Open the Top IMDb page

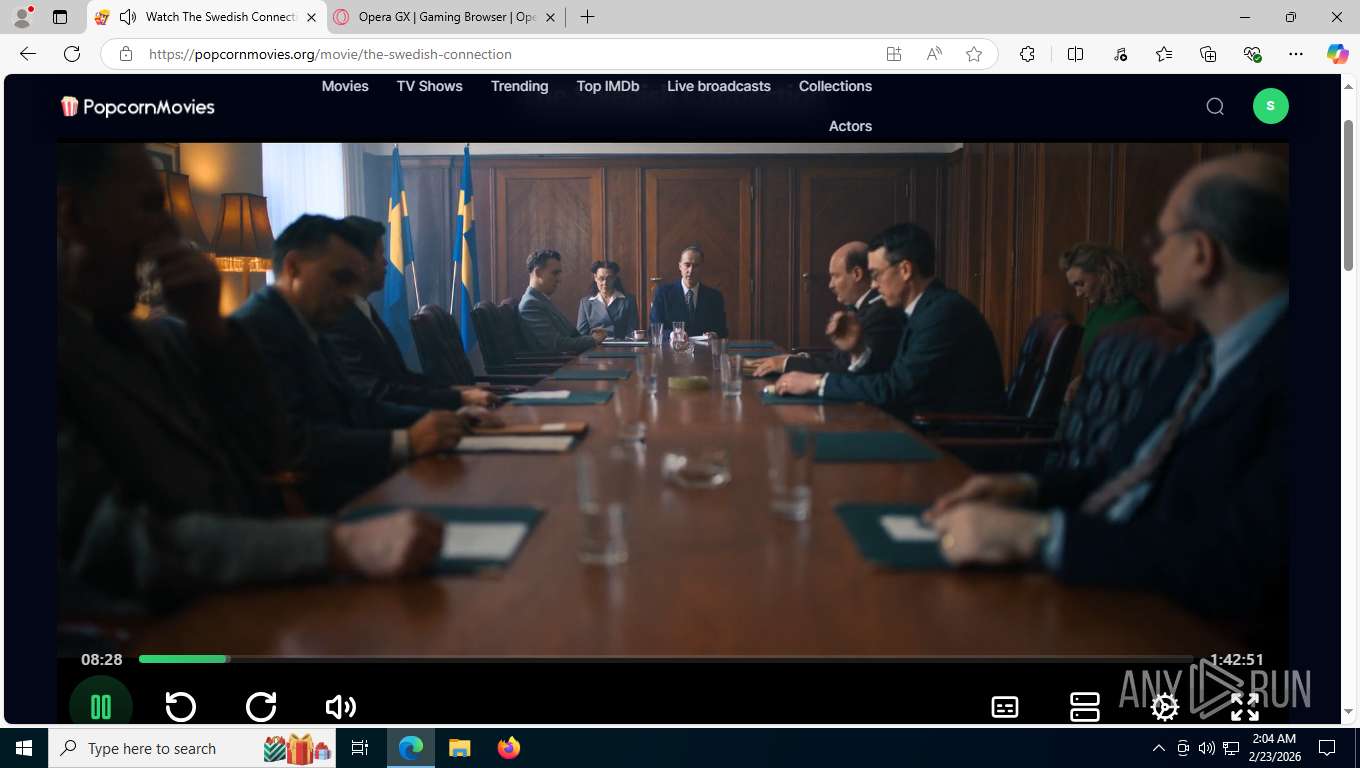(x=608, y=86)
